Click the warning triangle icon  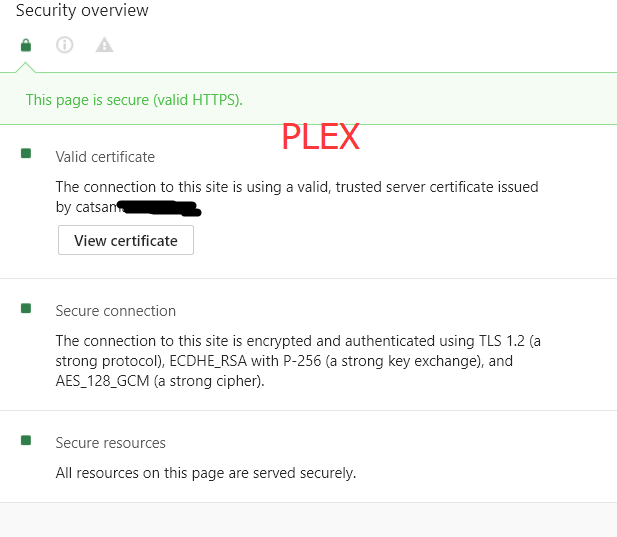click(x=104, y=45)
